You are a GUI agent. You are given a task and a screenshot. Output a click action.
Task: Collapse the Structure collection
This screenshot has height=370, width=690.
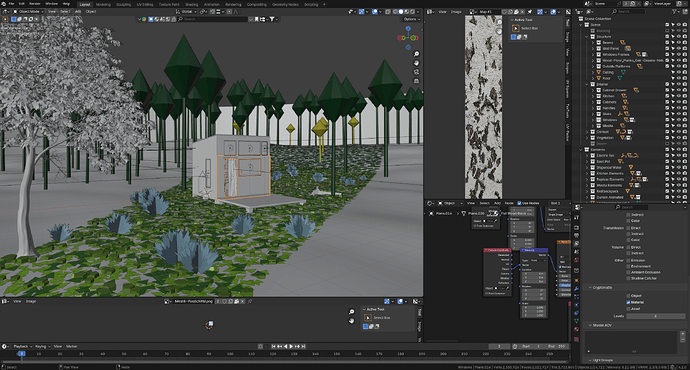tap(587, 37)
